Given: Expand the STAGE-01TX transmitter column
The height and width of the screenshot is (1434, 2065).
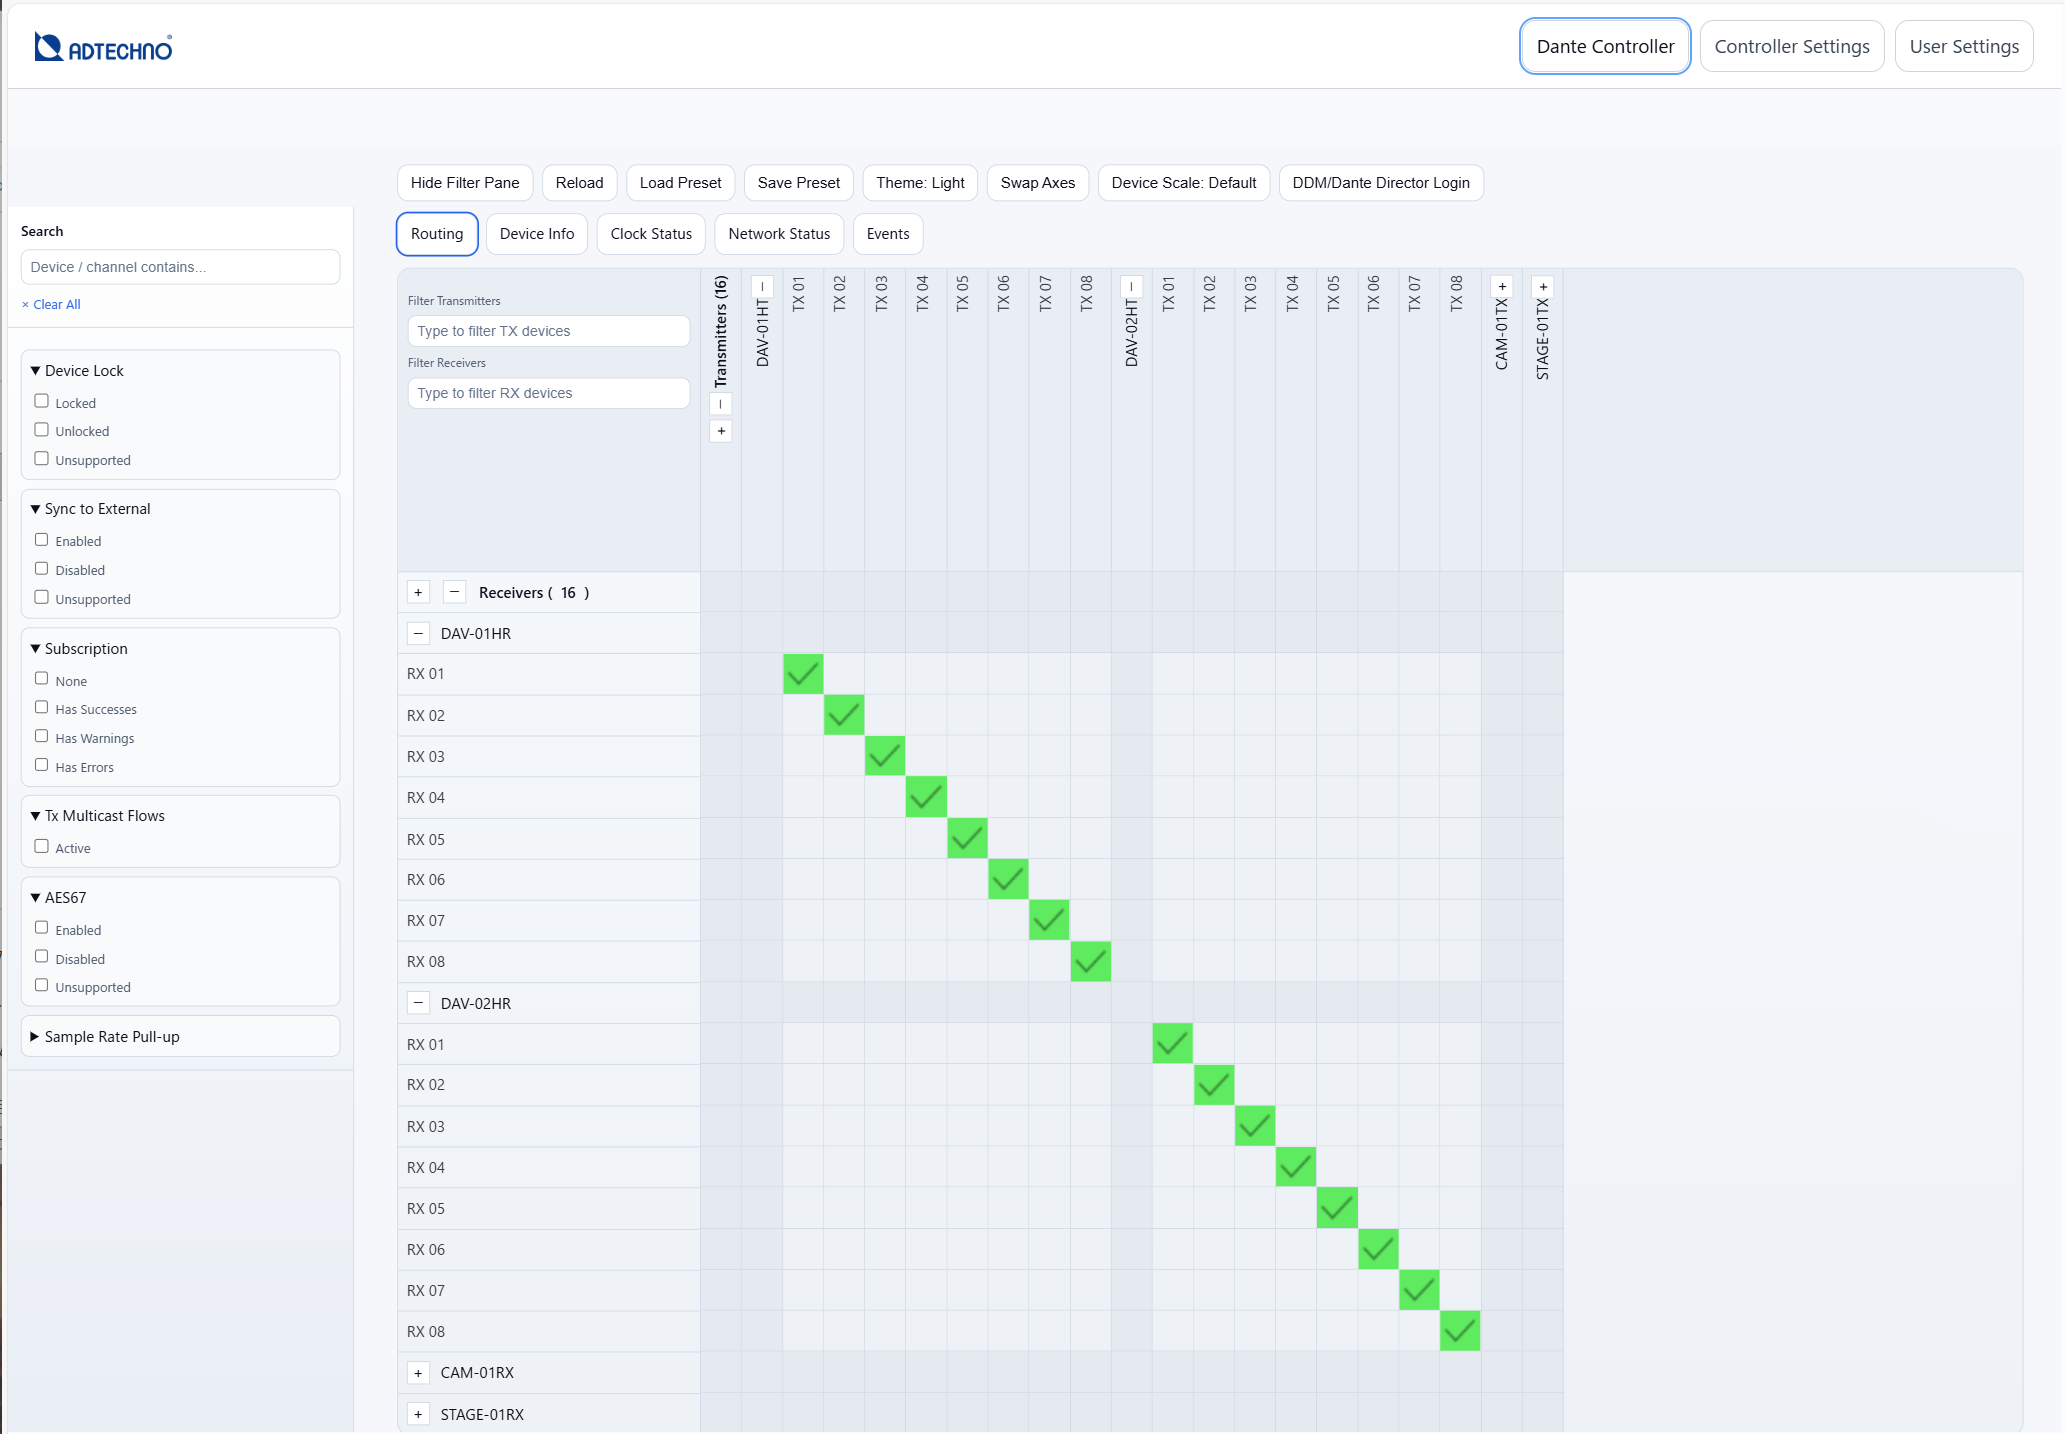Looking at the screenshot, I should pyautogui.click(x=1542, y=287).
